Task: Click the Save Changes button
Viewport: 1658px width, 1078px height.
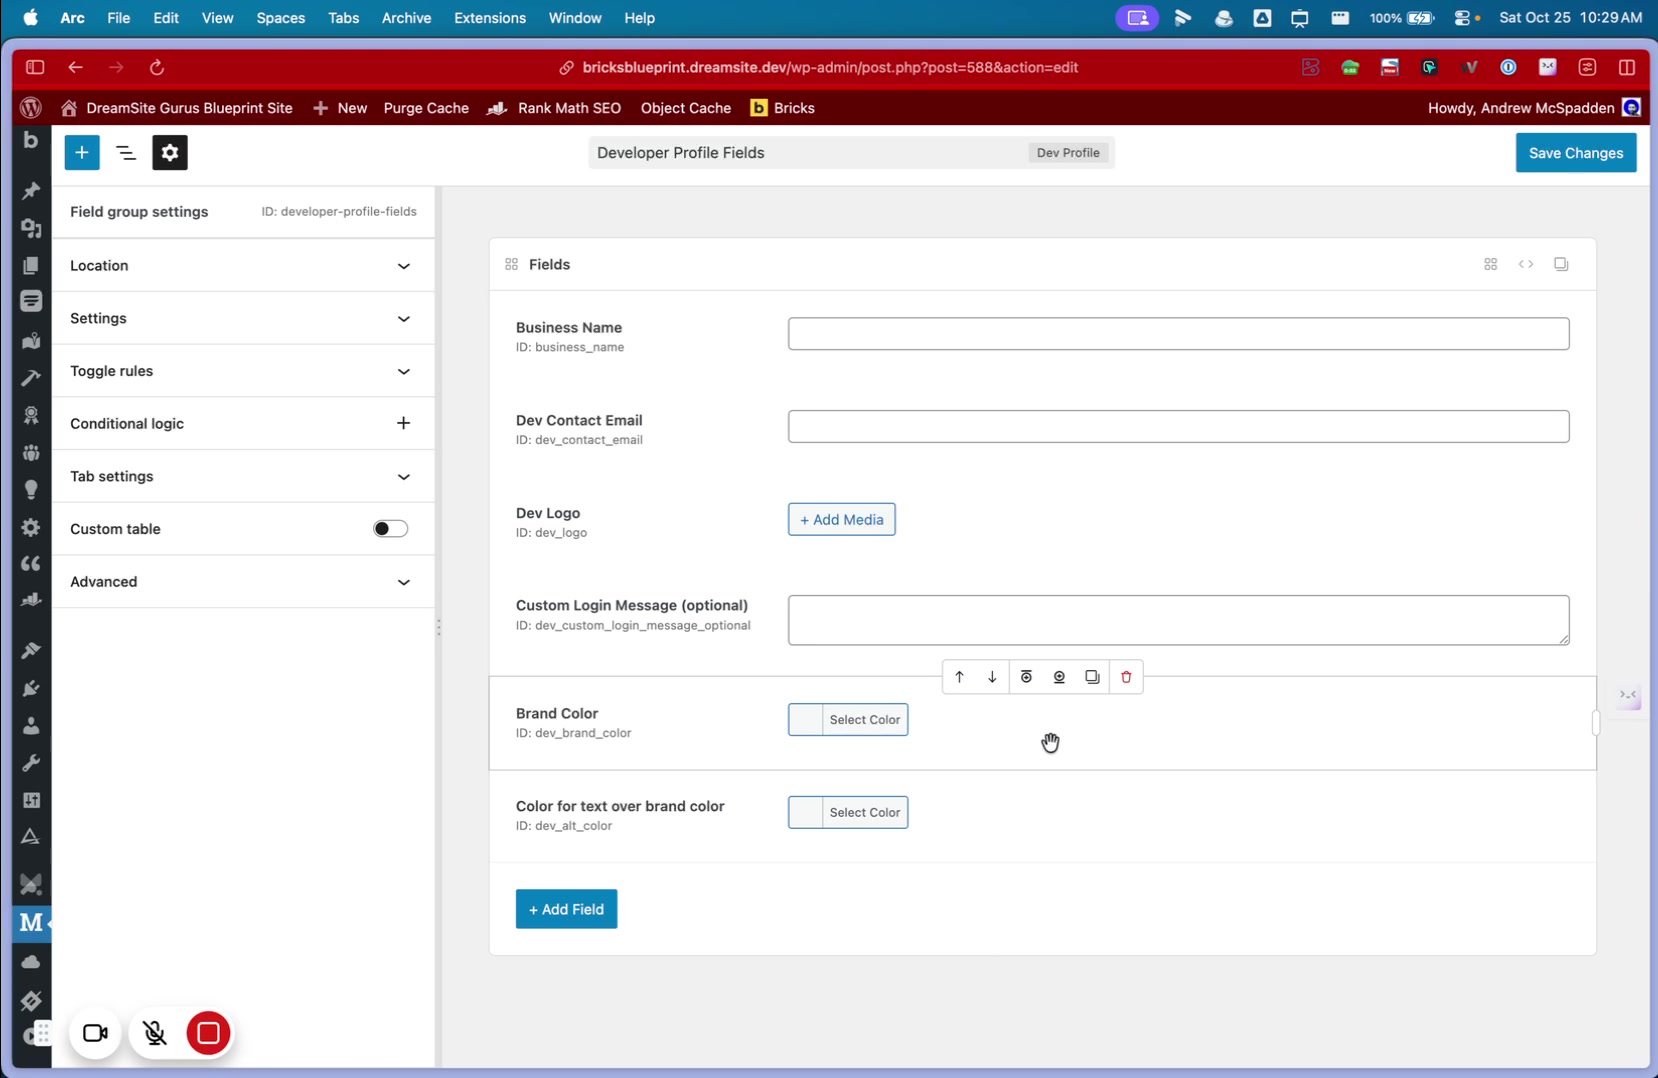Action: point(1575,153)
